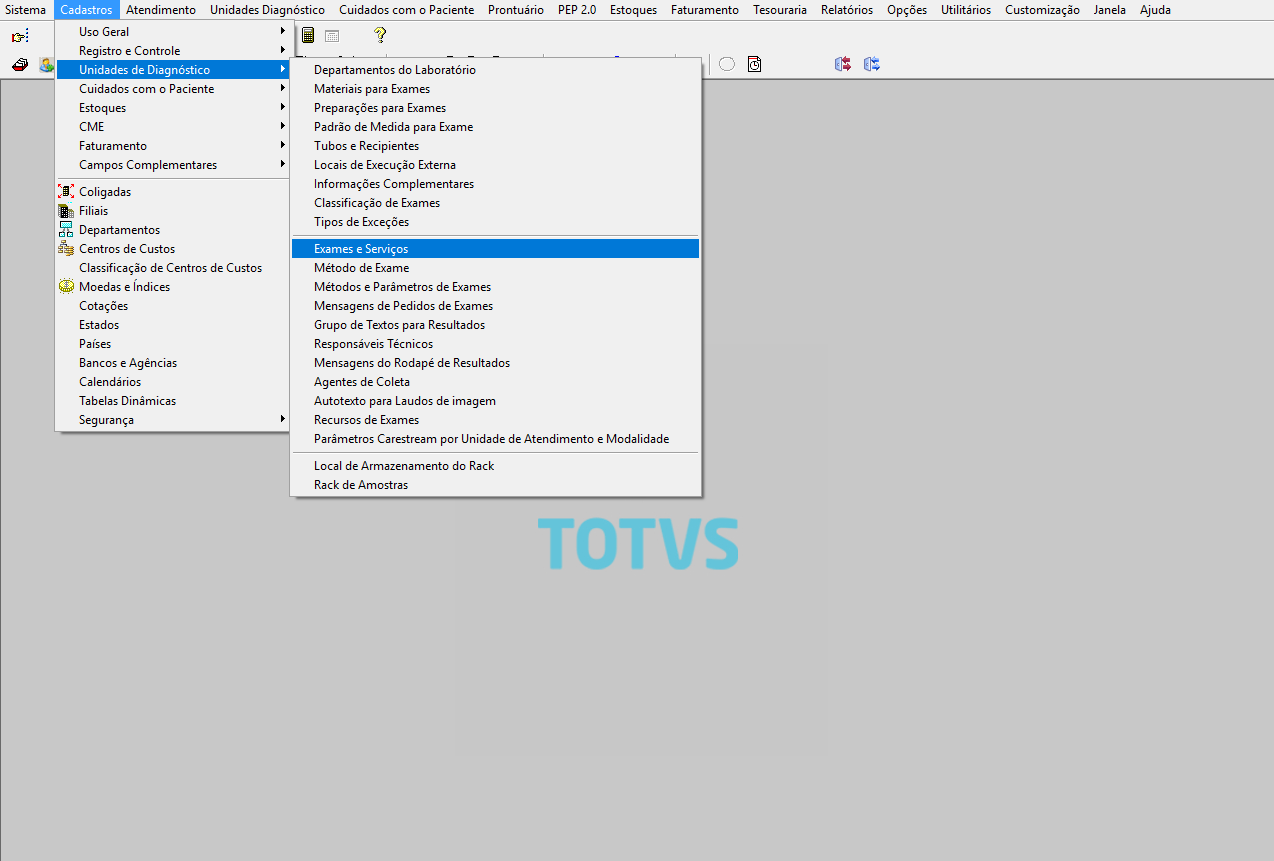Image resolution: width=1274 pixels, height=861 pixels.
Task: Select Preparações para Exames
Action: click(495, 108)
